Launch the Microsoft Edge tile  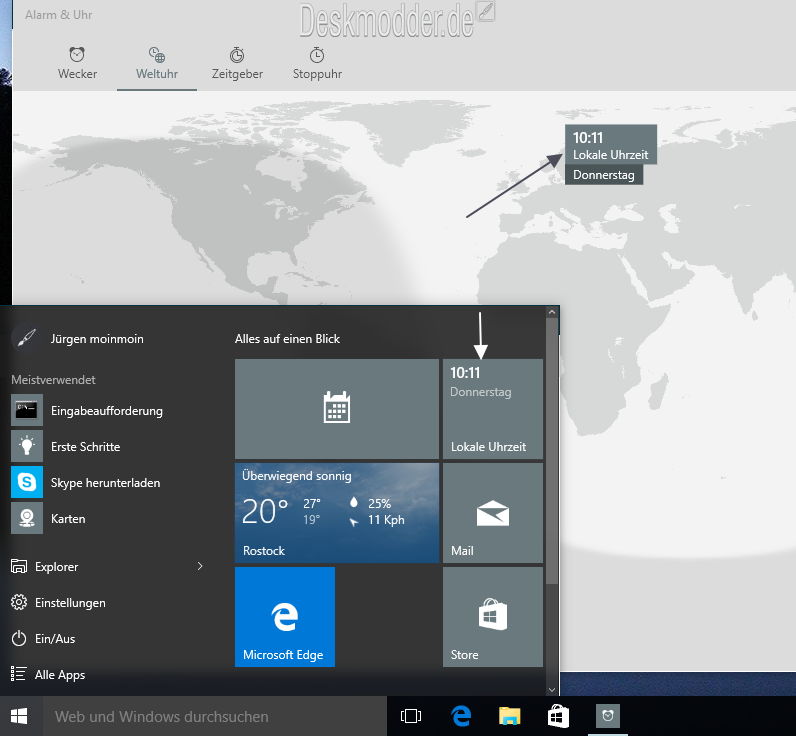(285, 617)
